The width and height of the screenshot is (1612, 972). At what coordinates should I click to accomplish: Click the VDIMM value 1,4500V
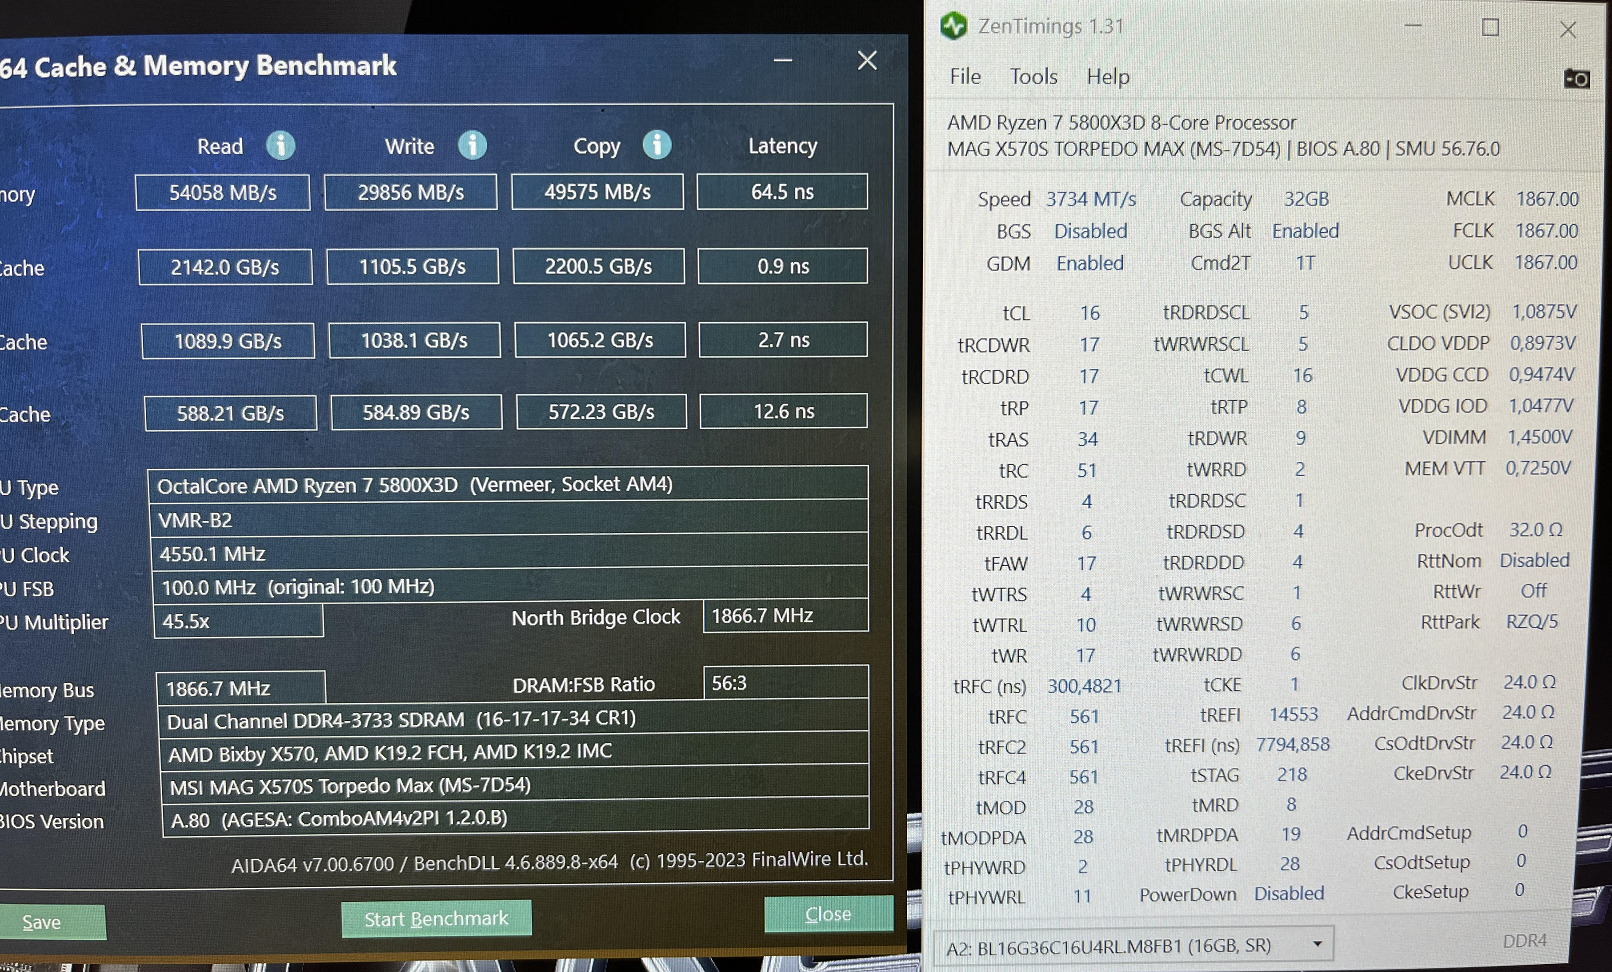(1540, 437)
